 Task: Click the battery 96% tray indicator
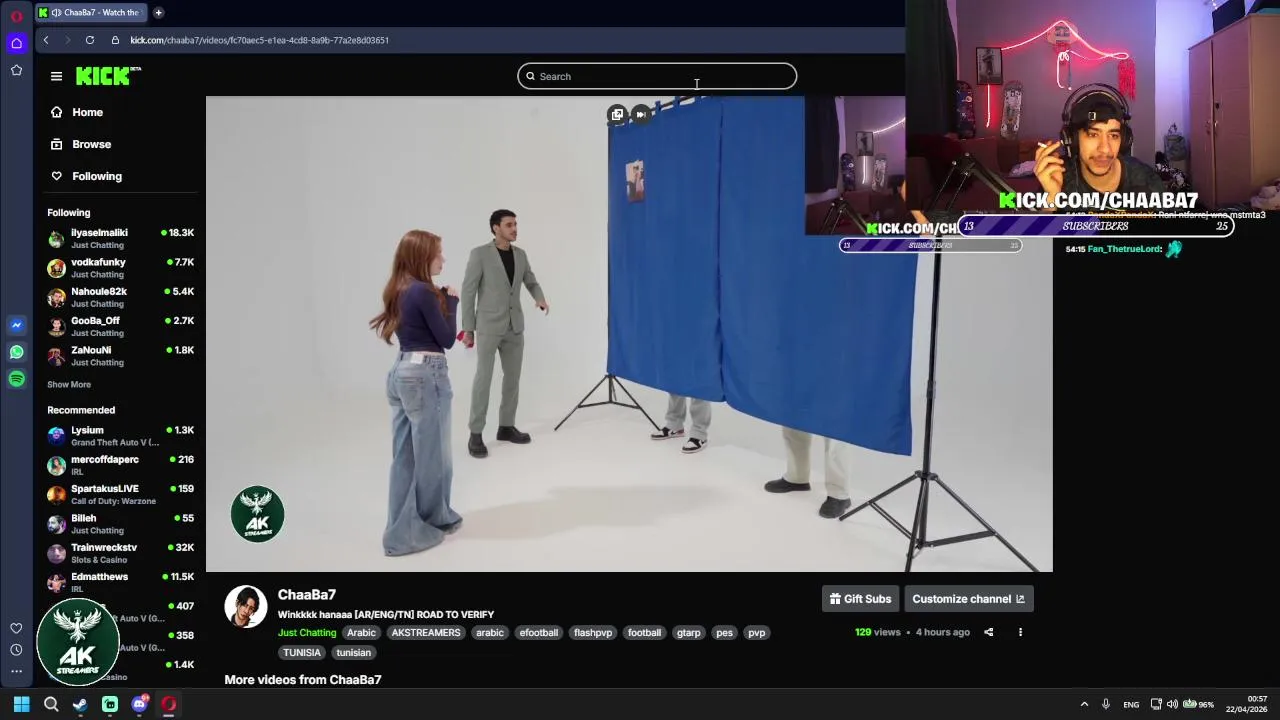(1198, 704)
